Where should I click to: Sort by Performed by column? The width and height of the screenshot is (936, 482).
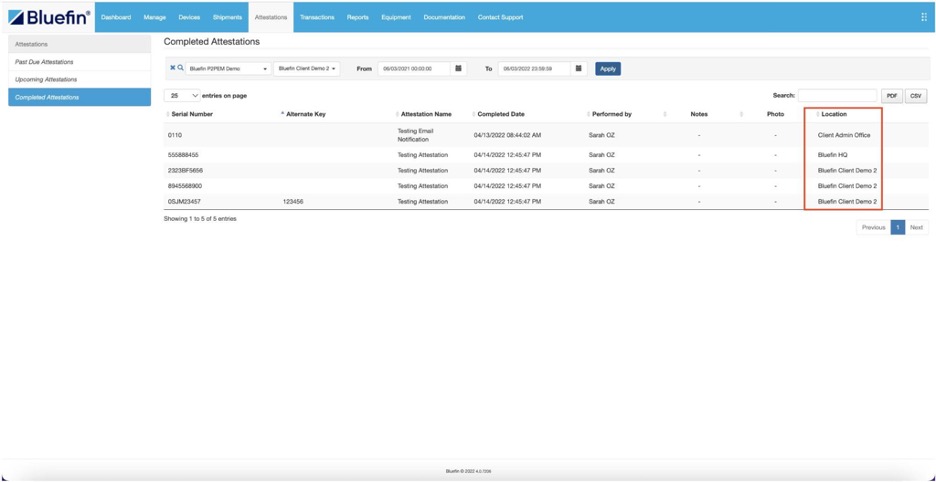coord(611,114)
